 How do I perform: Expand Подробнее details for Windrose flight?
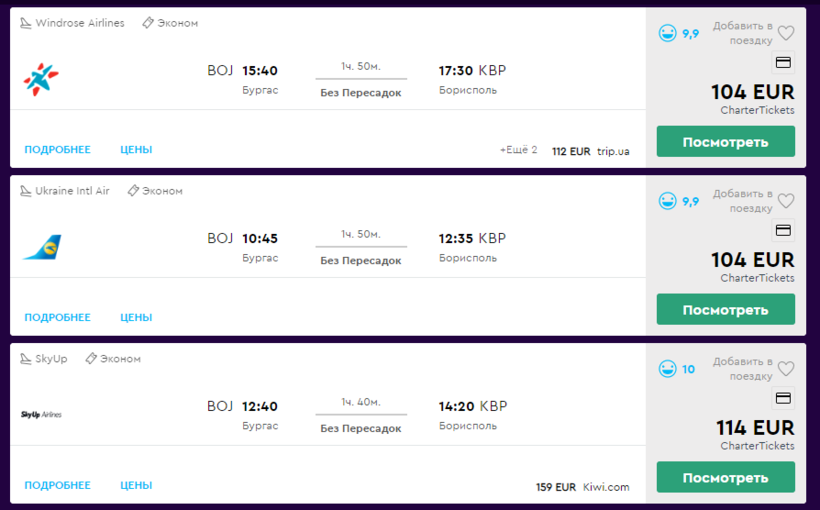[x=57, y=150]
